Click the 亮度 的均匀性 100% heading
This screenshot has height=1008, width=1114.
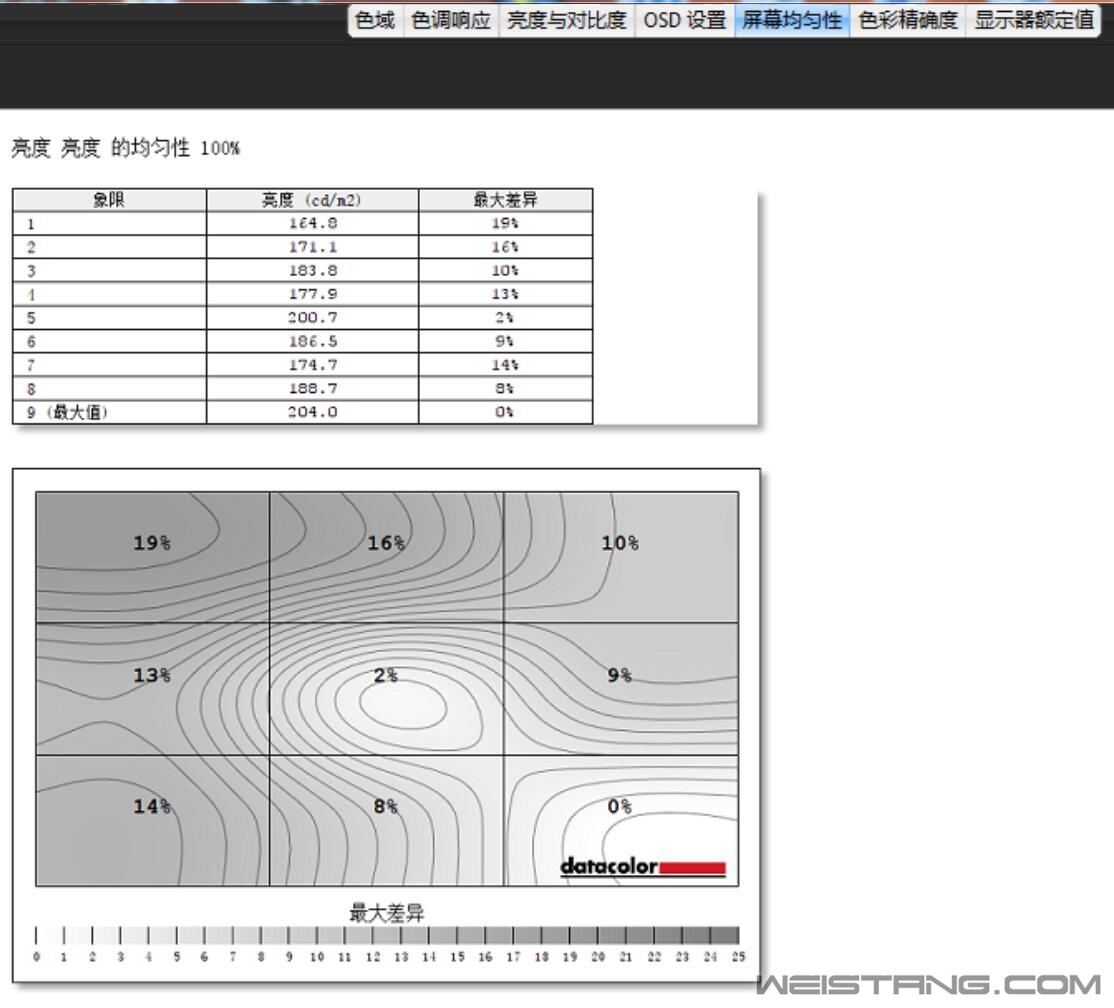pos(125,149)
